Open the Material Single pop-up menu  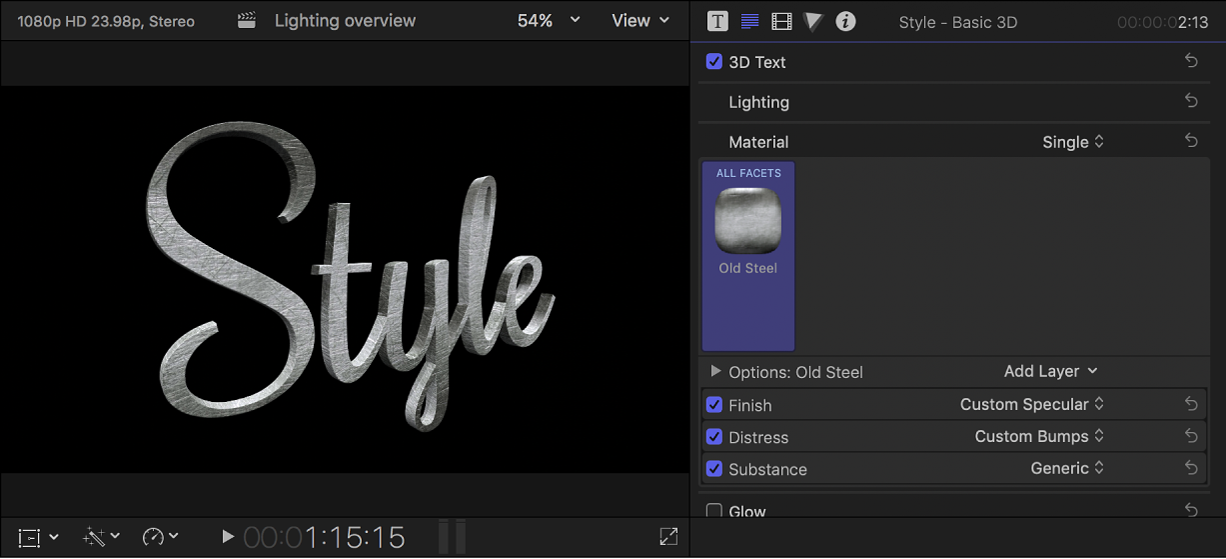pos(1073,142)
